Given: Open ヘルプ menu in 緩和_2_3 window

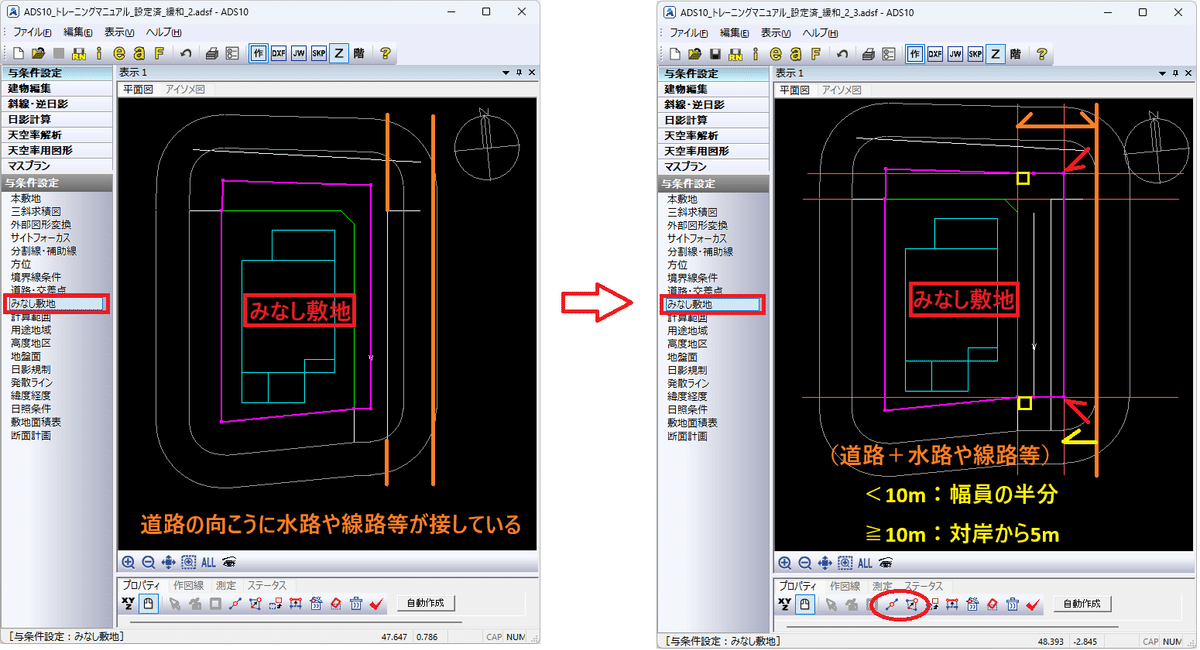Looking at the screenshot, I should [x=820, y=32].
